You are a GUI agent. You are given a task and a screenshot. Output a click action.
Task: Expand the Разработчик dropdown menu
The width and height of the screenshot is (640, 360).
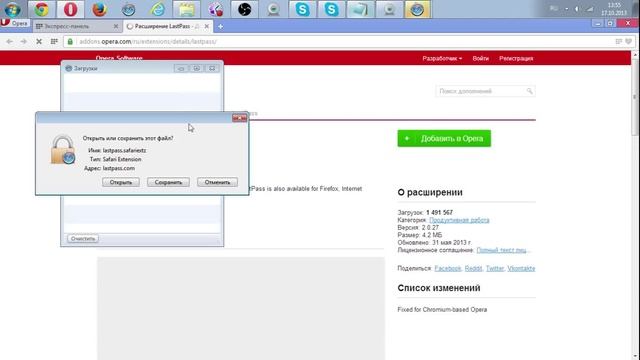tap(442, 58)
